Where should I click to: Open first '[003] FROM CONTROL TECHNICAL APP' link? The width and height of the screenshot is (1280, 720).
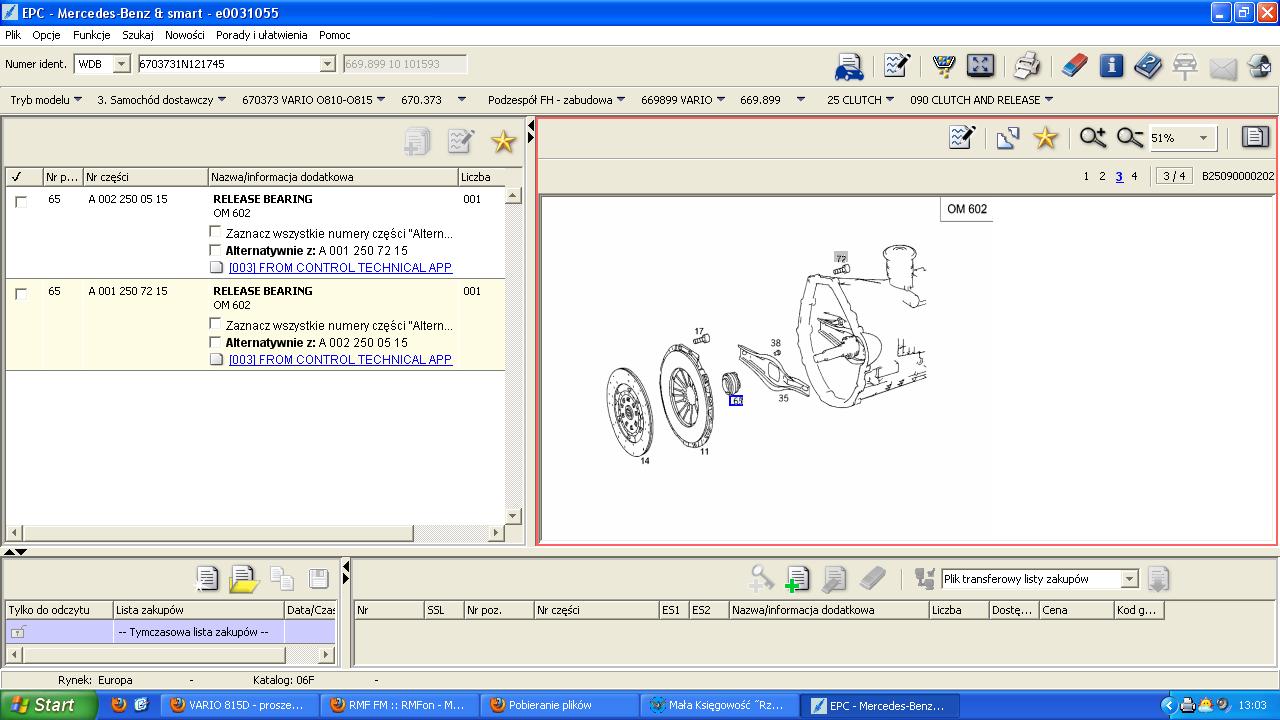[340, 268]
